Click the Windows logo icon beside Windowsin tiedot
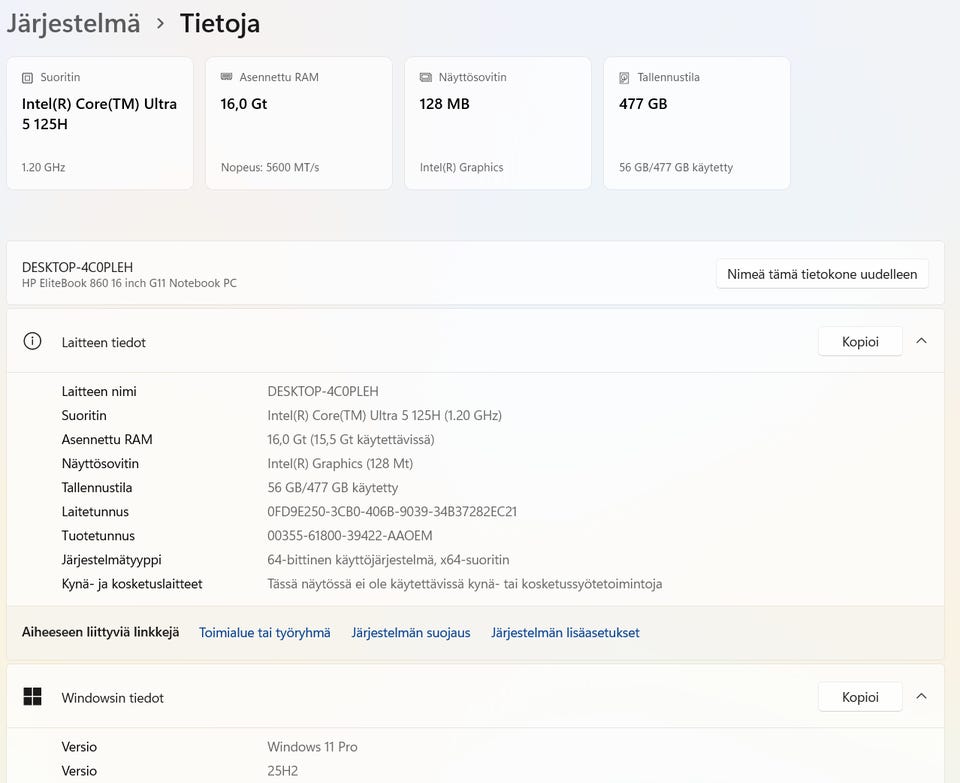The width and height of the screenshot is (960, 783). click(32, 697)
